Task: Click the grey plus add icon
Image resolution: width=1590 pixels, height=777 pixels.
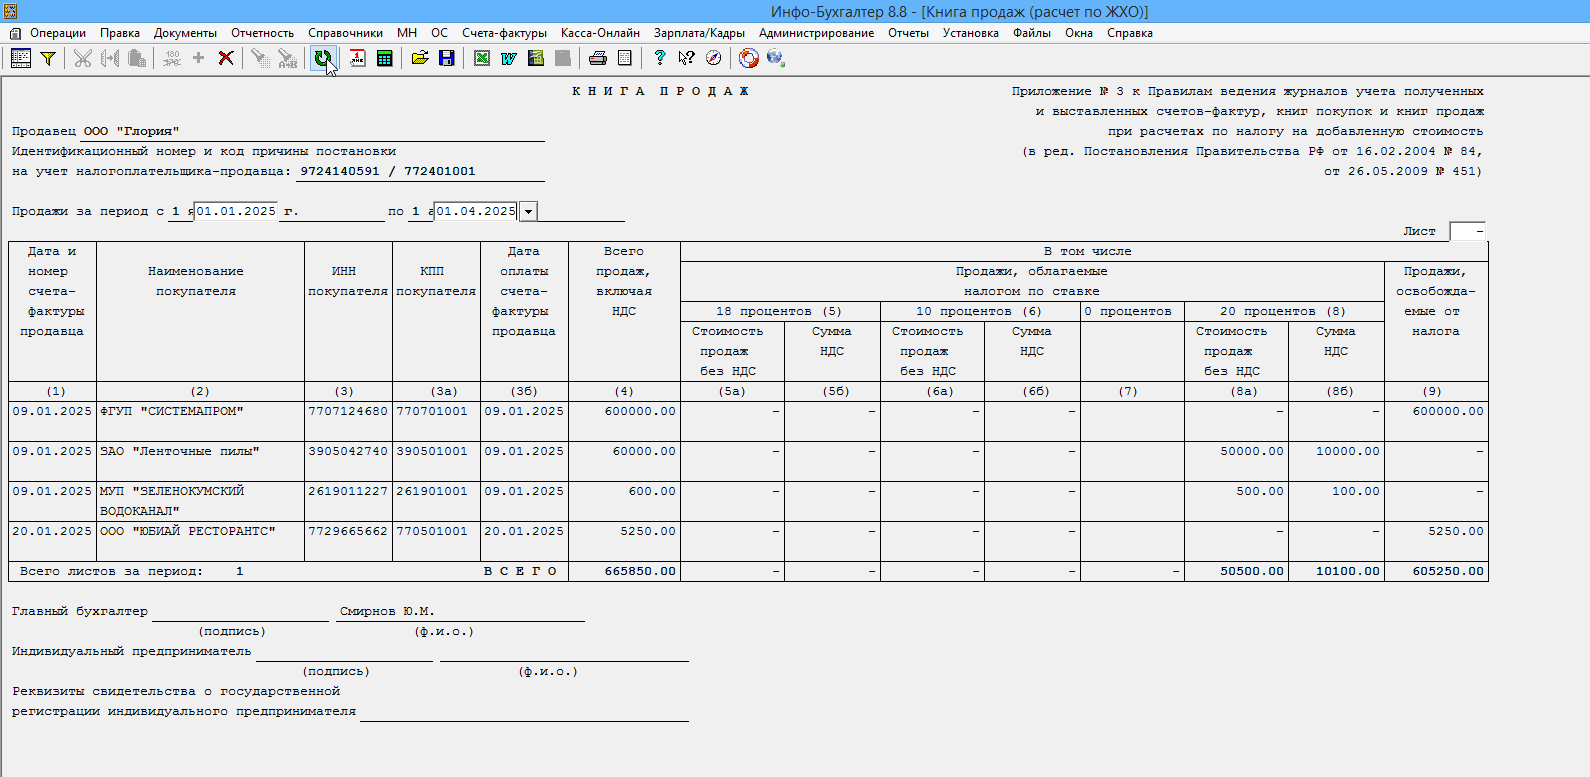Action: pyautogui.click(x=199, y=58)
